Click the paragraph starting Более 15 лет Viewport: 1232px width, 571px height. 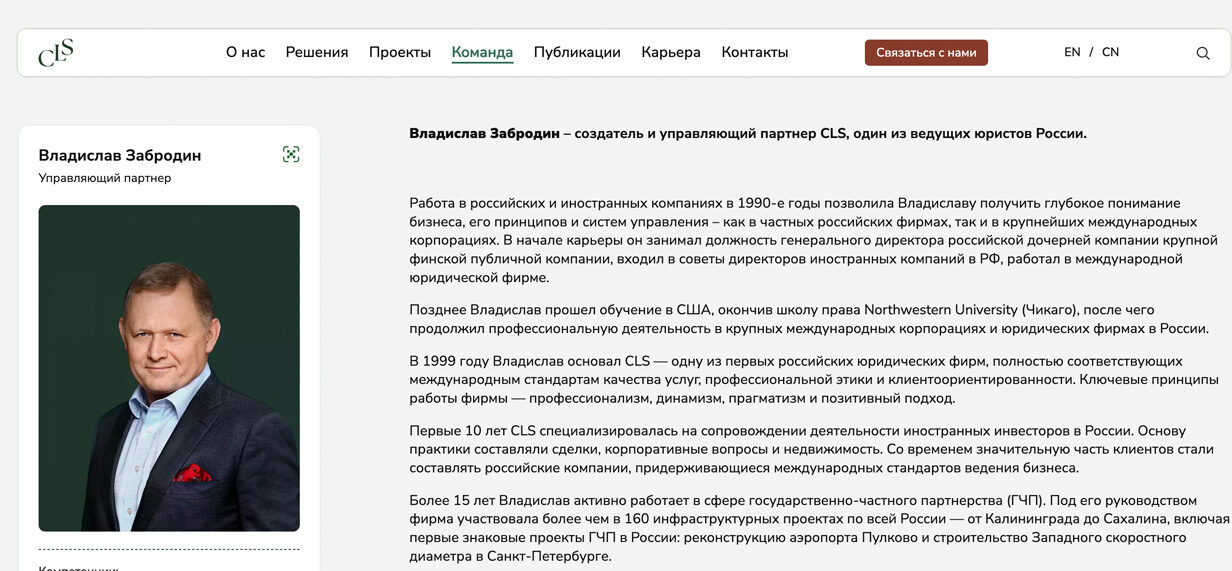820,528
